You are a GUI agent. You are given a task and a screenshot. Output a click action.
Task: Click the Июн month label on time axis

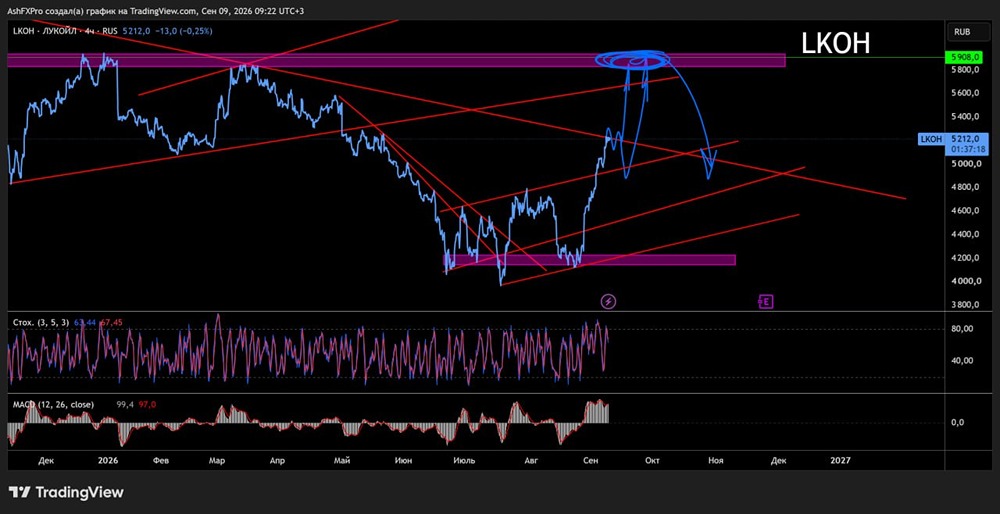click(403, 460)
